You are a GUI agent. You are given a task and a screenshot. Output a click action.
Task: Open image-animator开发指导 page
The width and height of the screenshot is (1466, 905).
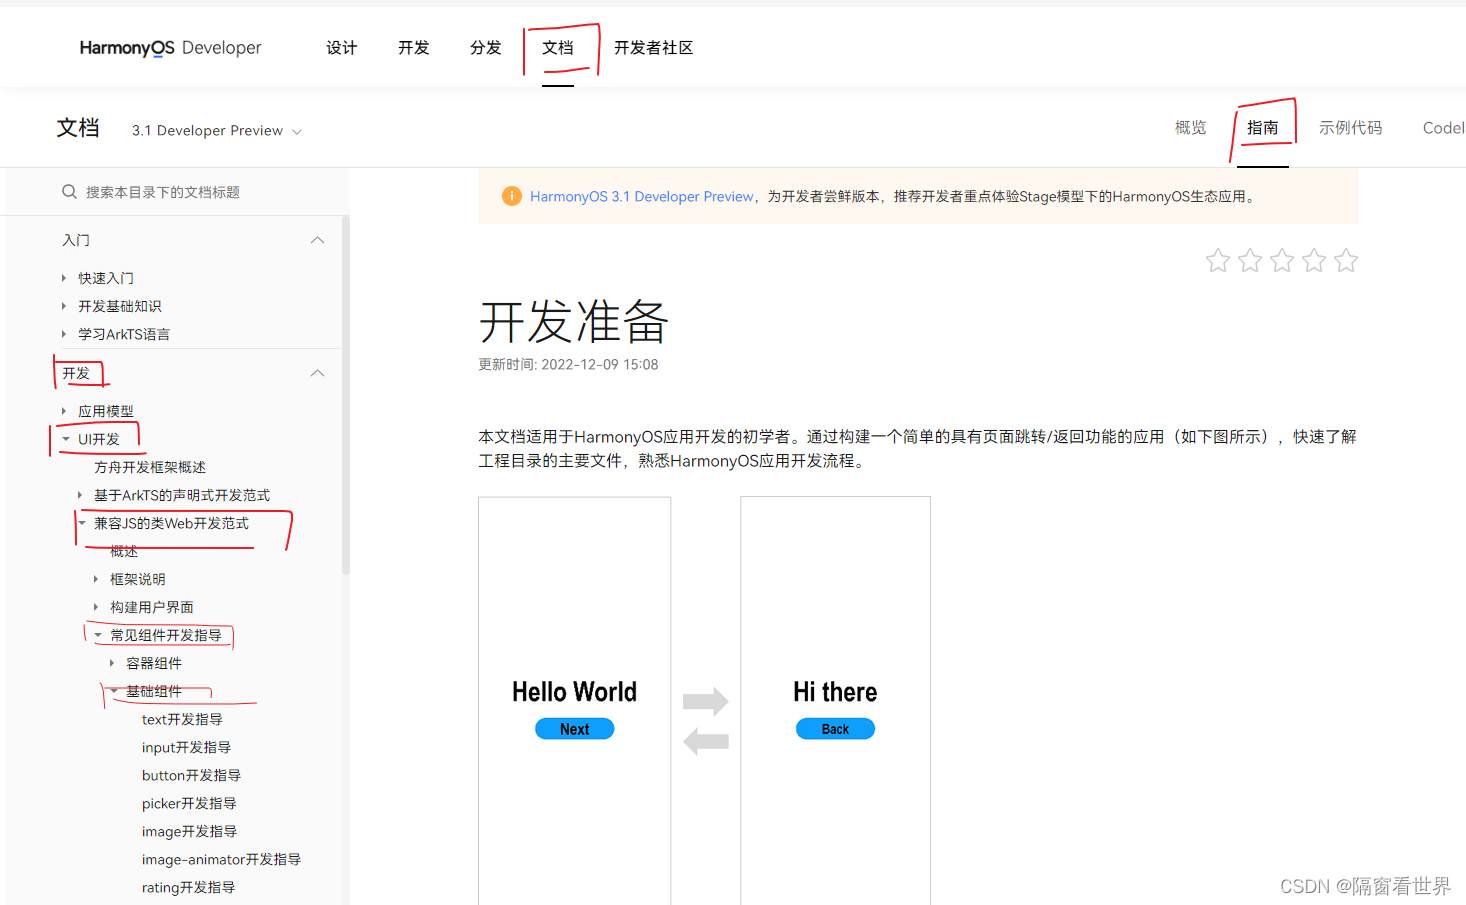click(x=221, y=859)
